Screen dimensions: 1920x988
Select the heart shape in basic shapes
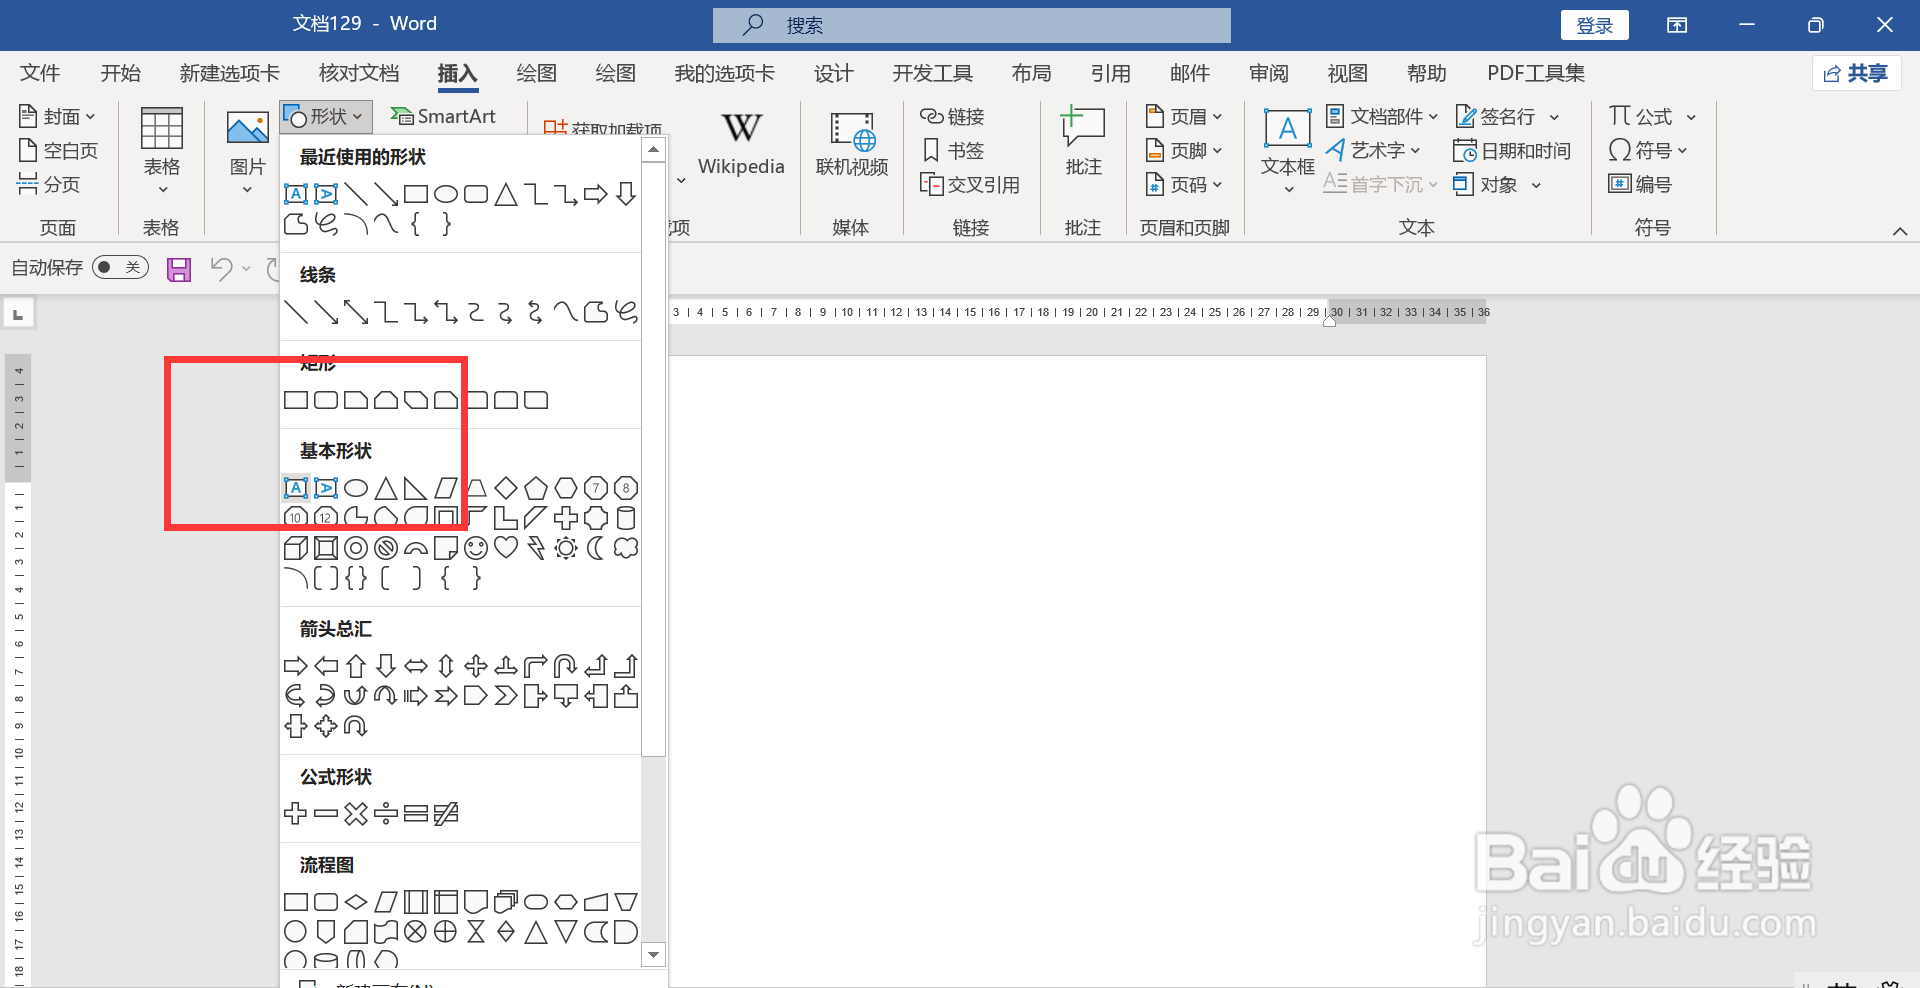[x=506, y=548]
